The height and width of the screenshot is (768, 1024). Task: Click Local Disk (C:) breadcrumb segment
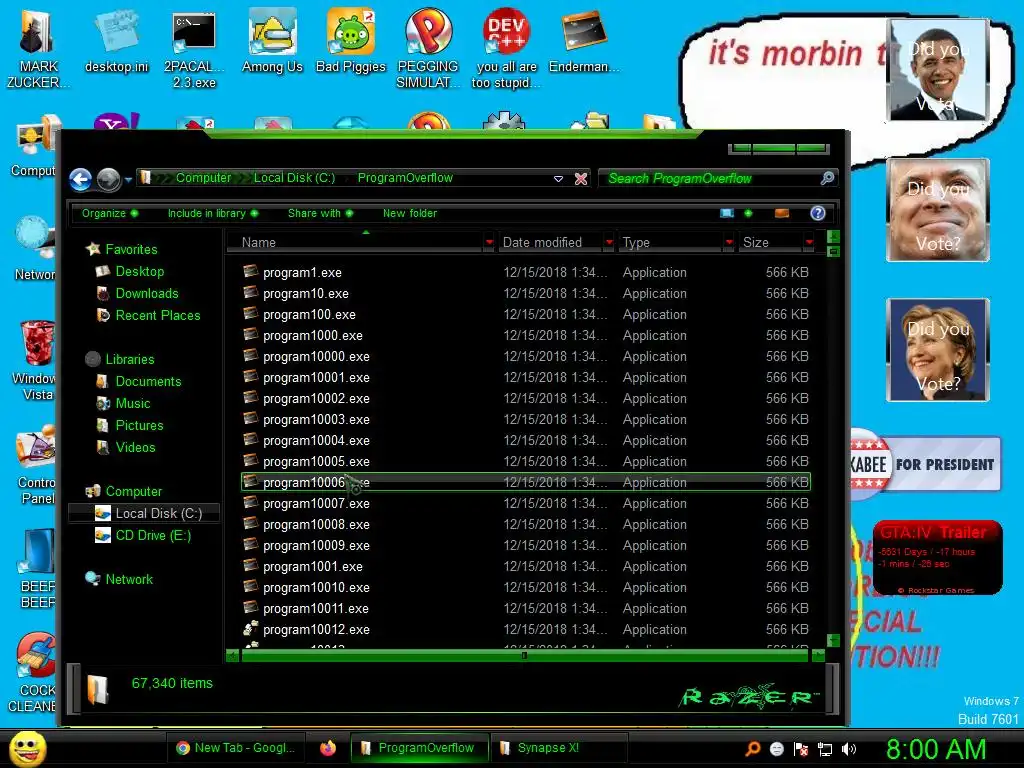(x=294, y=178)
